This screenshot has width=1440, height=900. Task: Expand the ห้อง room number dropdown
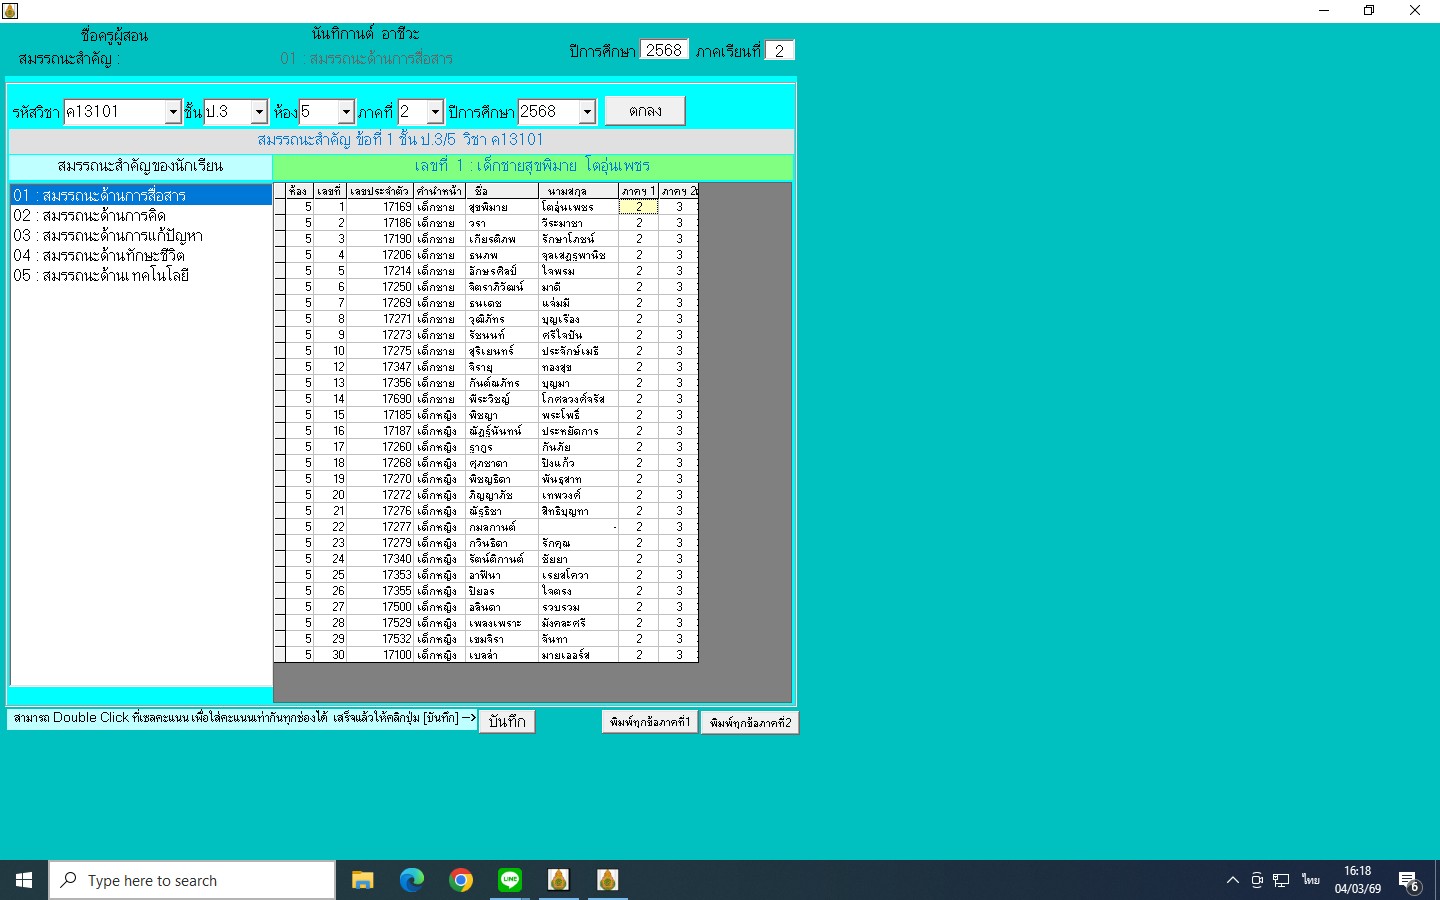346,112
